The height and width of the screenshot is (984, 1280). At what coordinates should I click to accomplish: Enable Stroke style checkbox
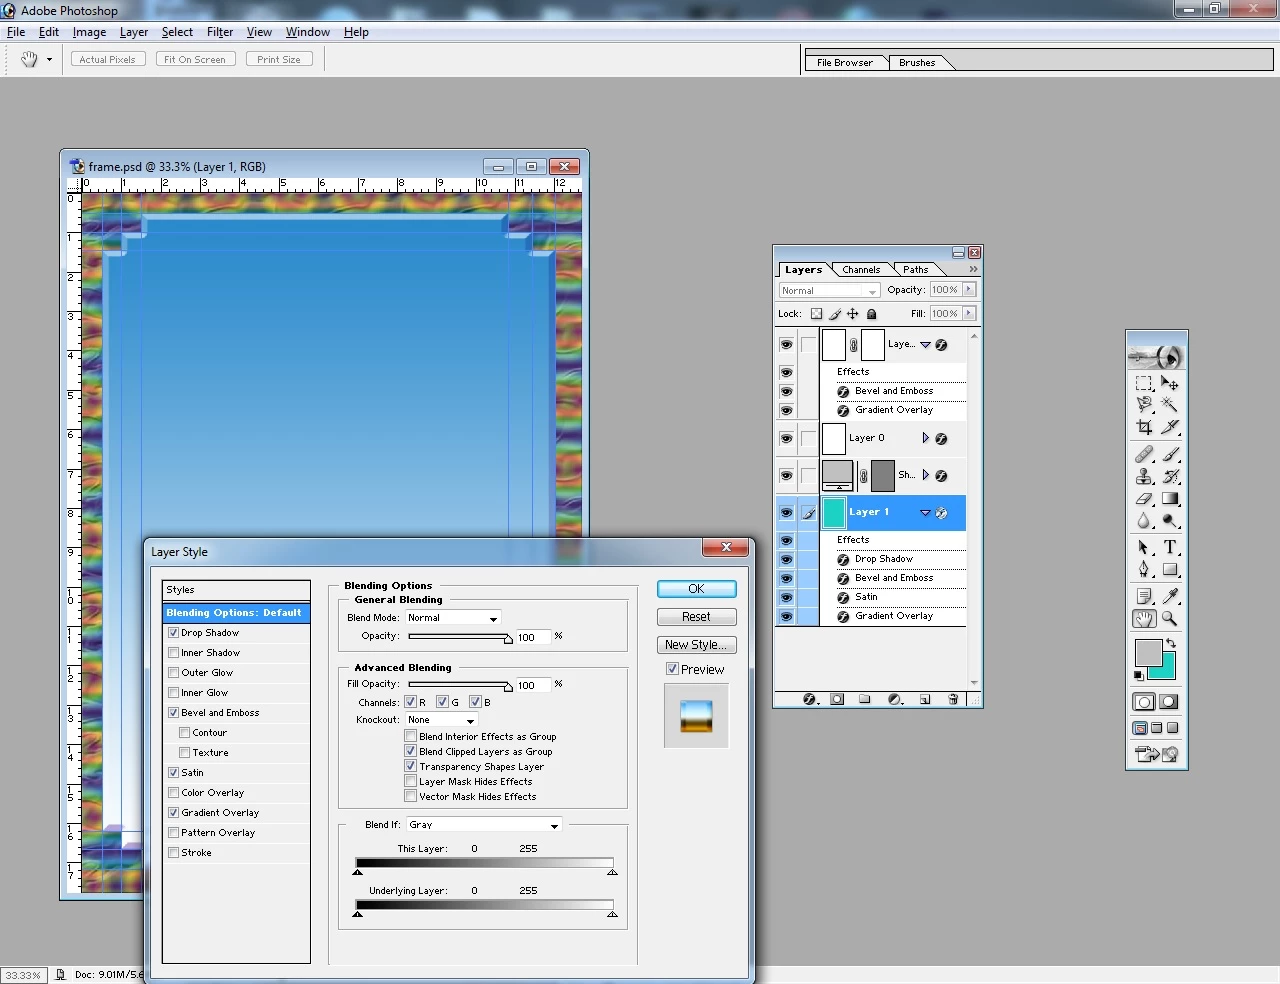(x=174, y=853)
